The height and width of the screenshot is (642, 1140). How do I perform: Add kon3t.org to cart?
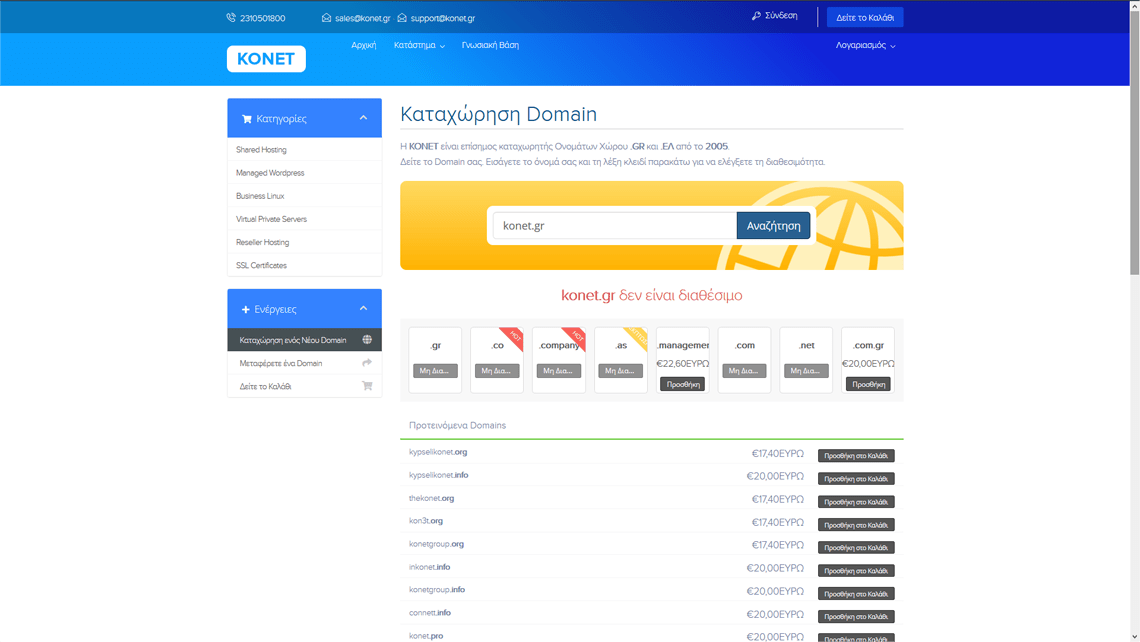[x=856, y=525]
